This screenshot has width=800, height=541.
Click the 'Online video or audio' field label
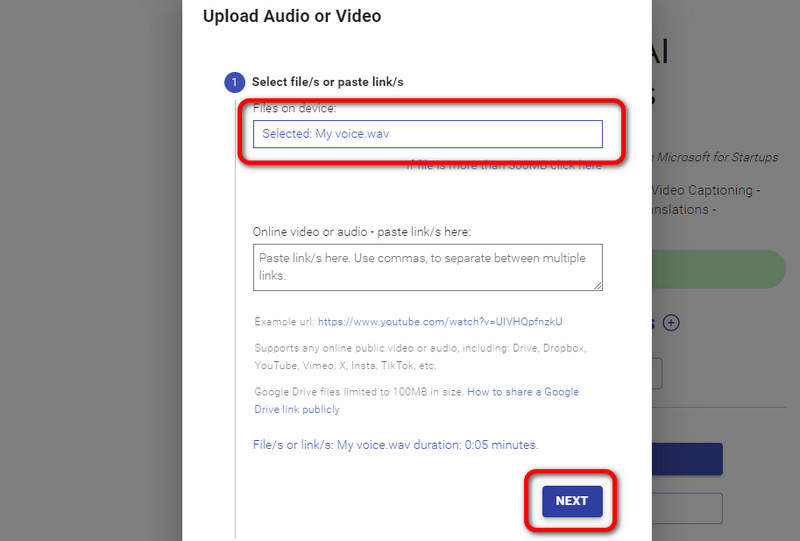click(361, 232)
